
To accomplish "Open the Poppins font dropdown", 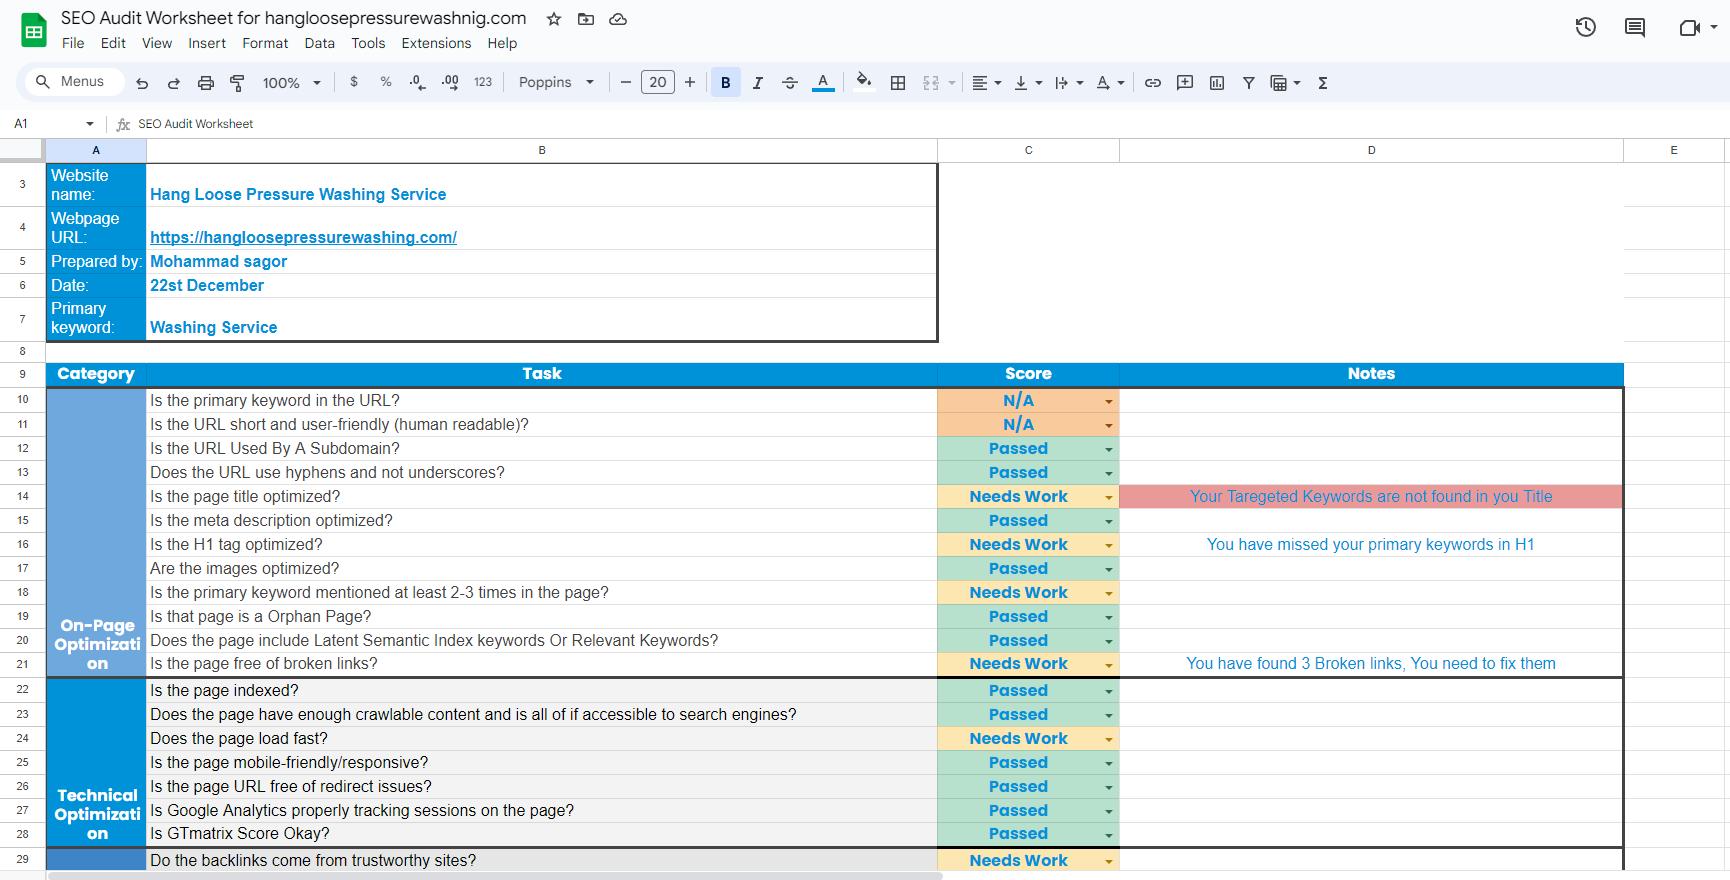I will [x=556, y=83].
